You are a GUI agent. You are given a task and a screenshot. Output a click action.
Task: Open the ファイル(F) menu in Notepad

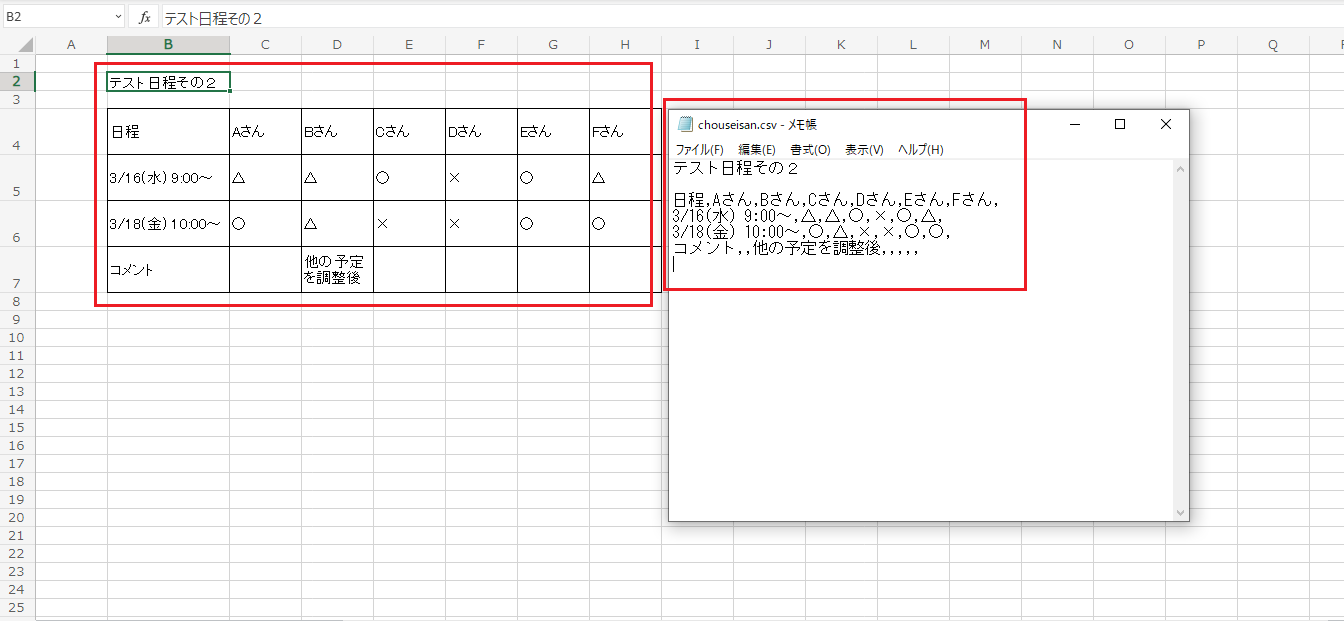click(699, 150)
